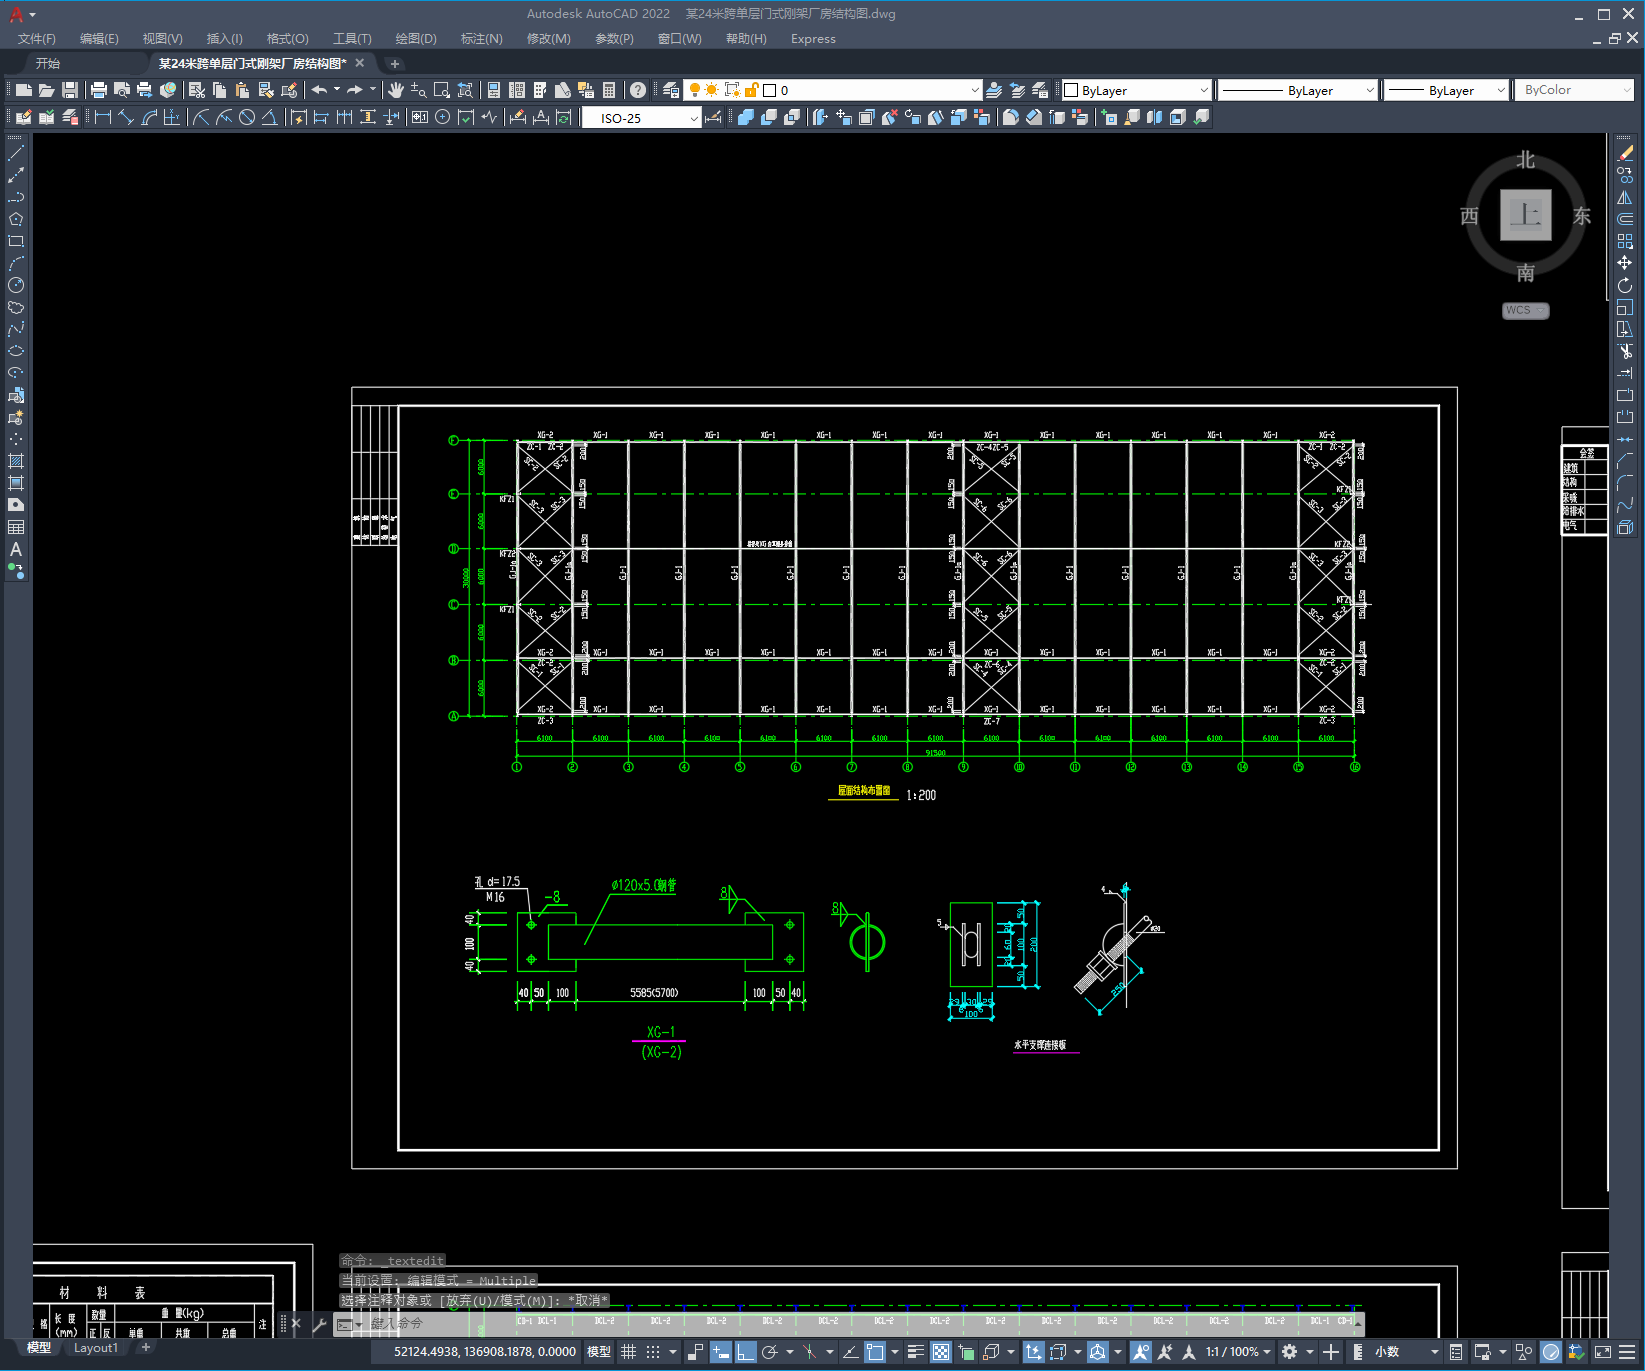Switch to Layout1 tab
1645x1371 pixels.
96,1348
